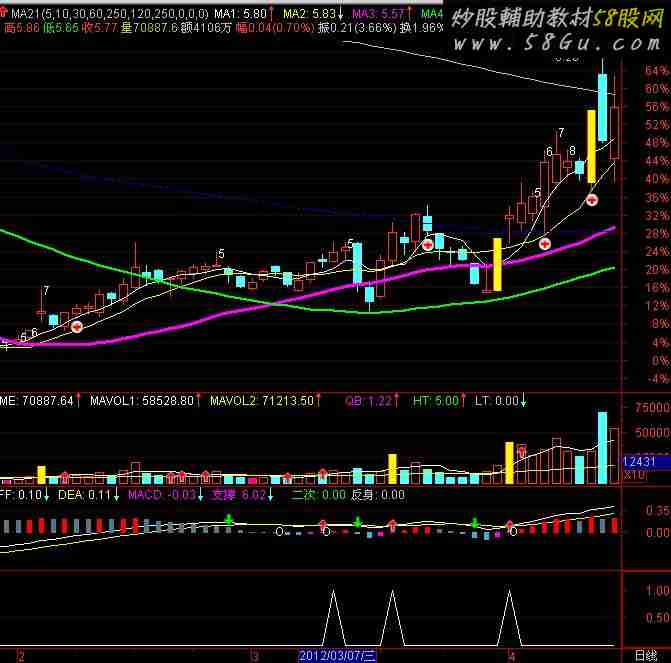Click the red round marker beside the first label 6
The width and height of the screenshot is (671, 663).
tap(77, 327)
